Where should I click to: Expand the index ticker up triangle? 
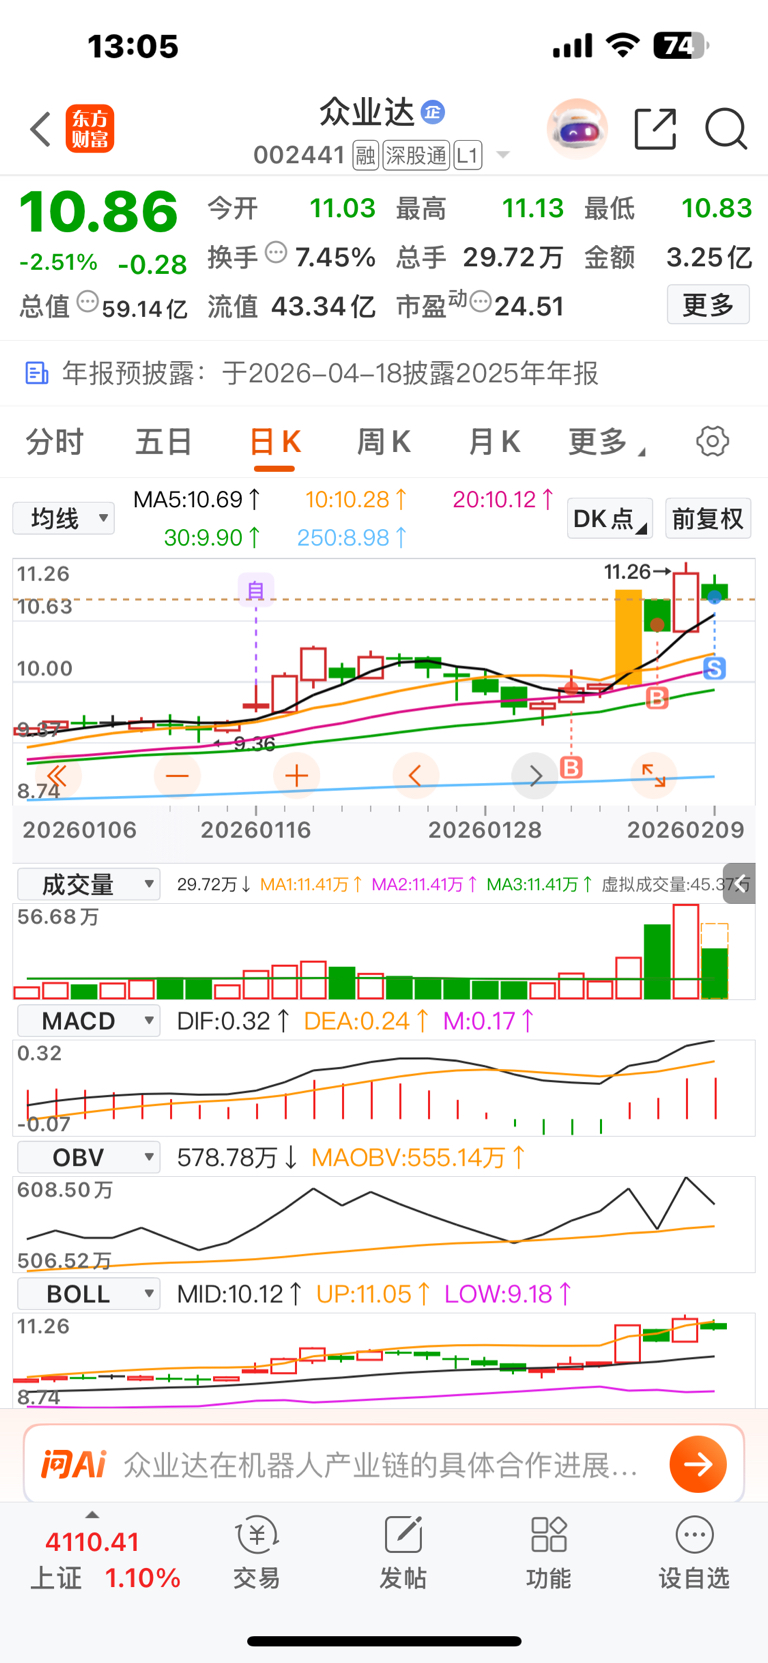coord(92,1514)
